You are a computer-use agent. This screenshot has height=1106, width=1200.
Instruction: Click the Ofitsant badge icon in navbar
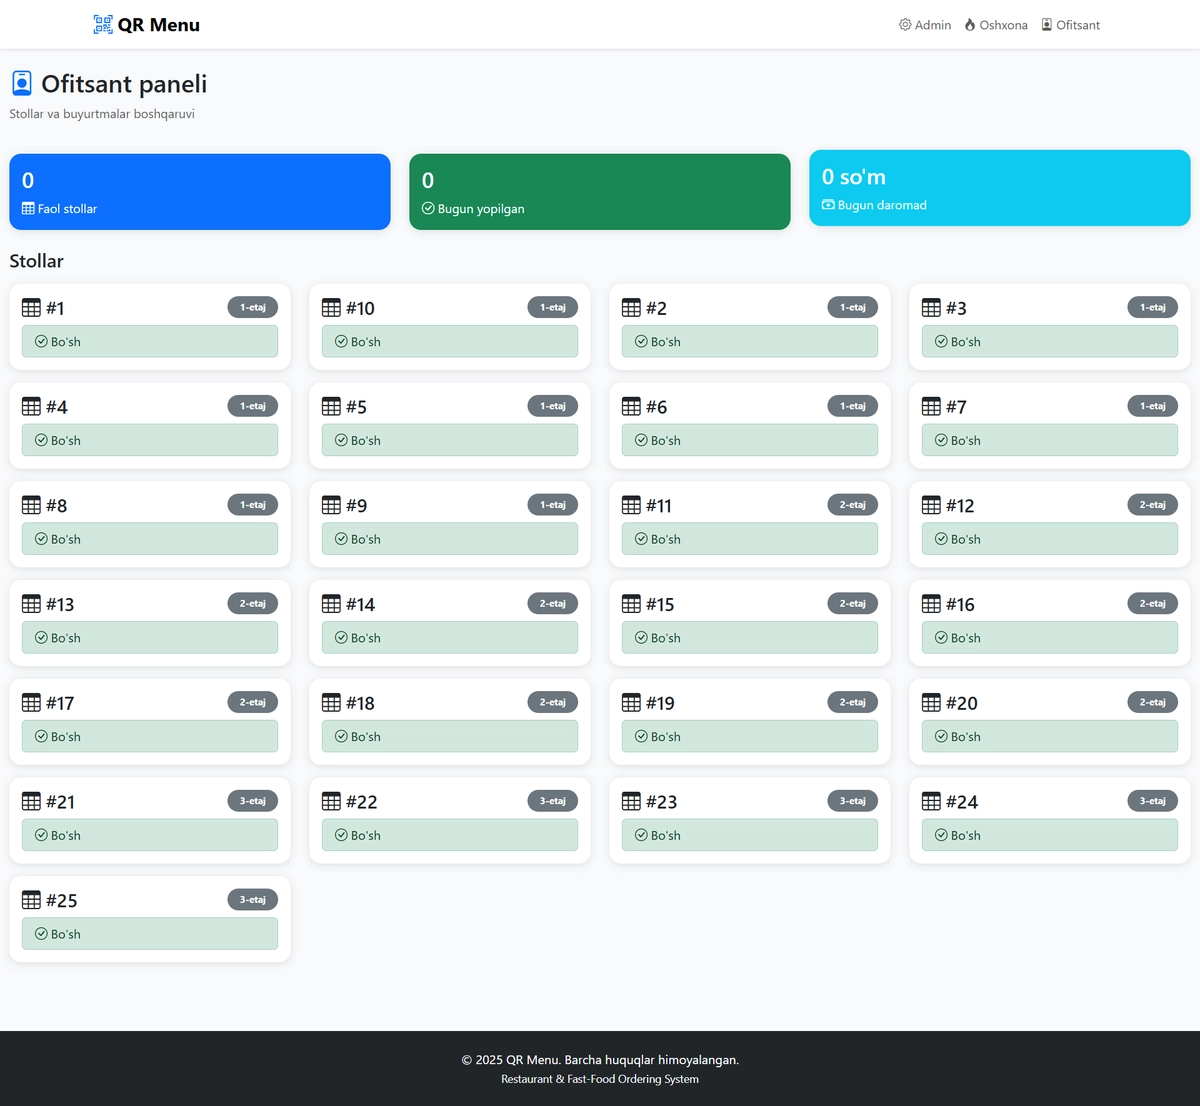coord(1047,25)
